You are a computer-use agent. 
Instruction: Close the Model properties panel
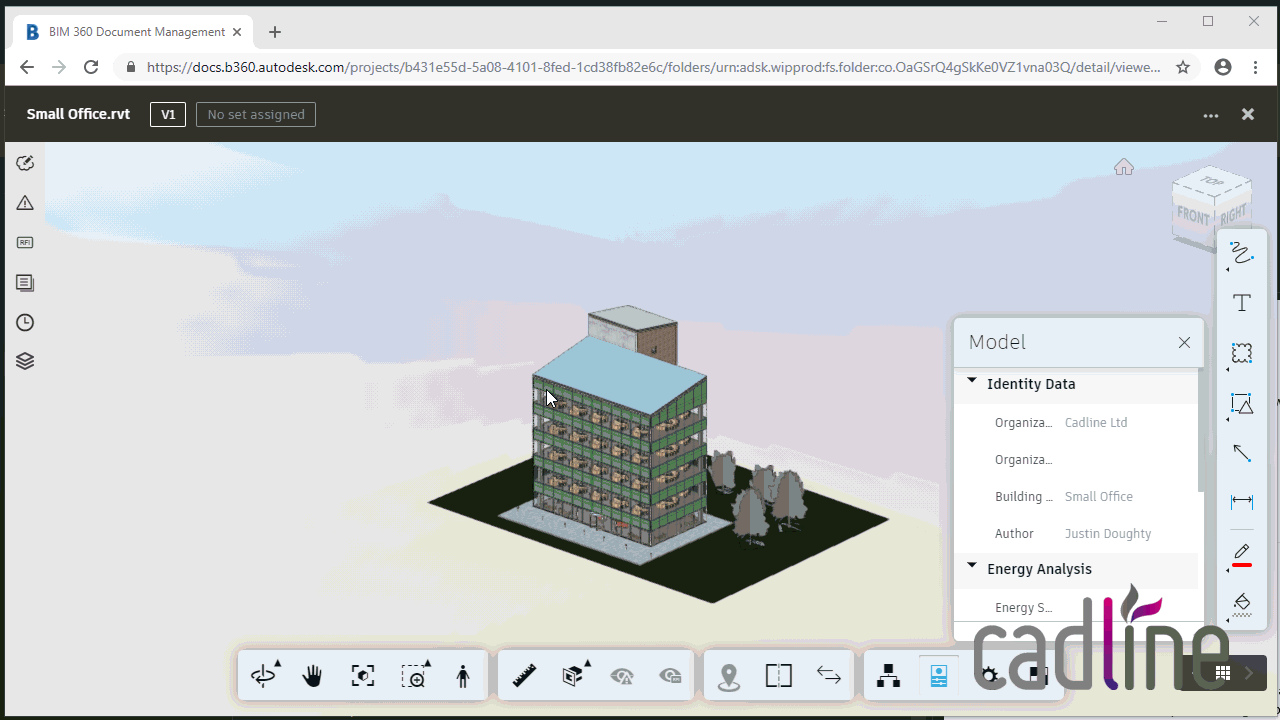[x=1184, y=342]
